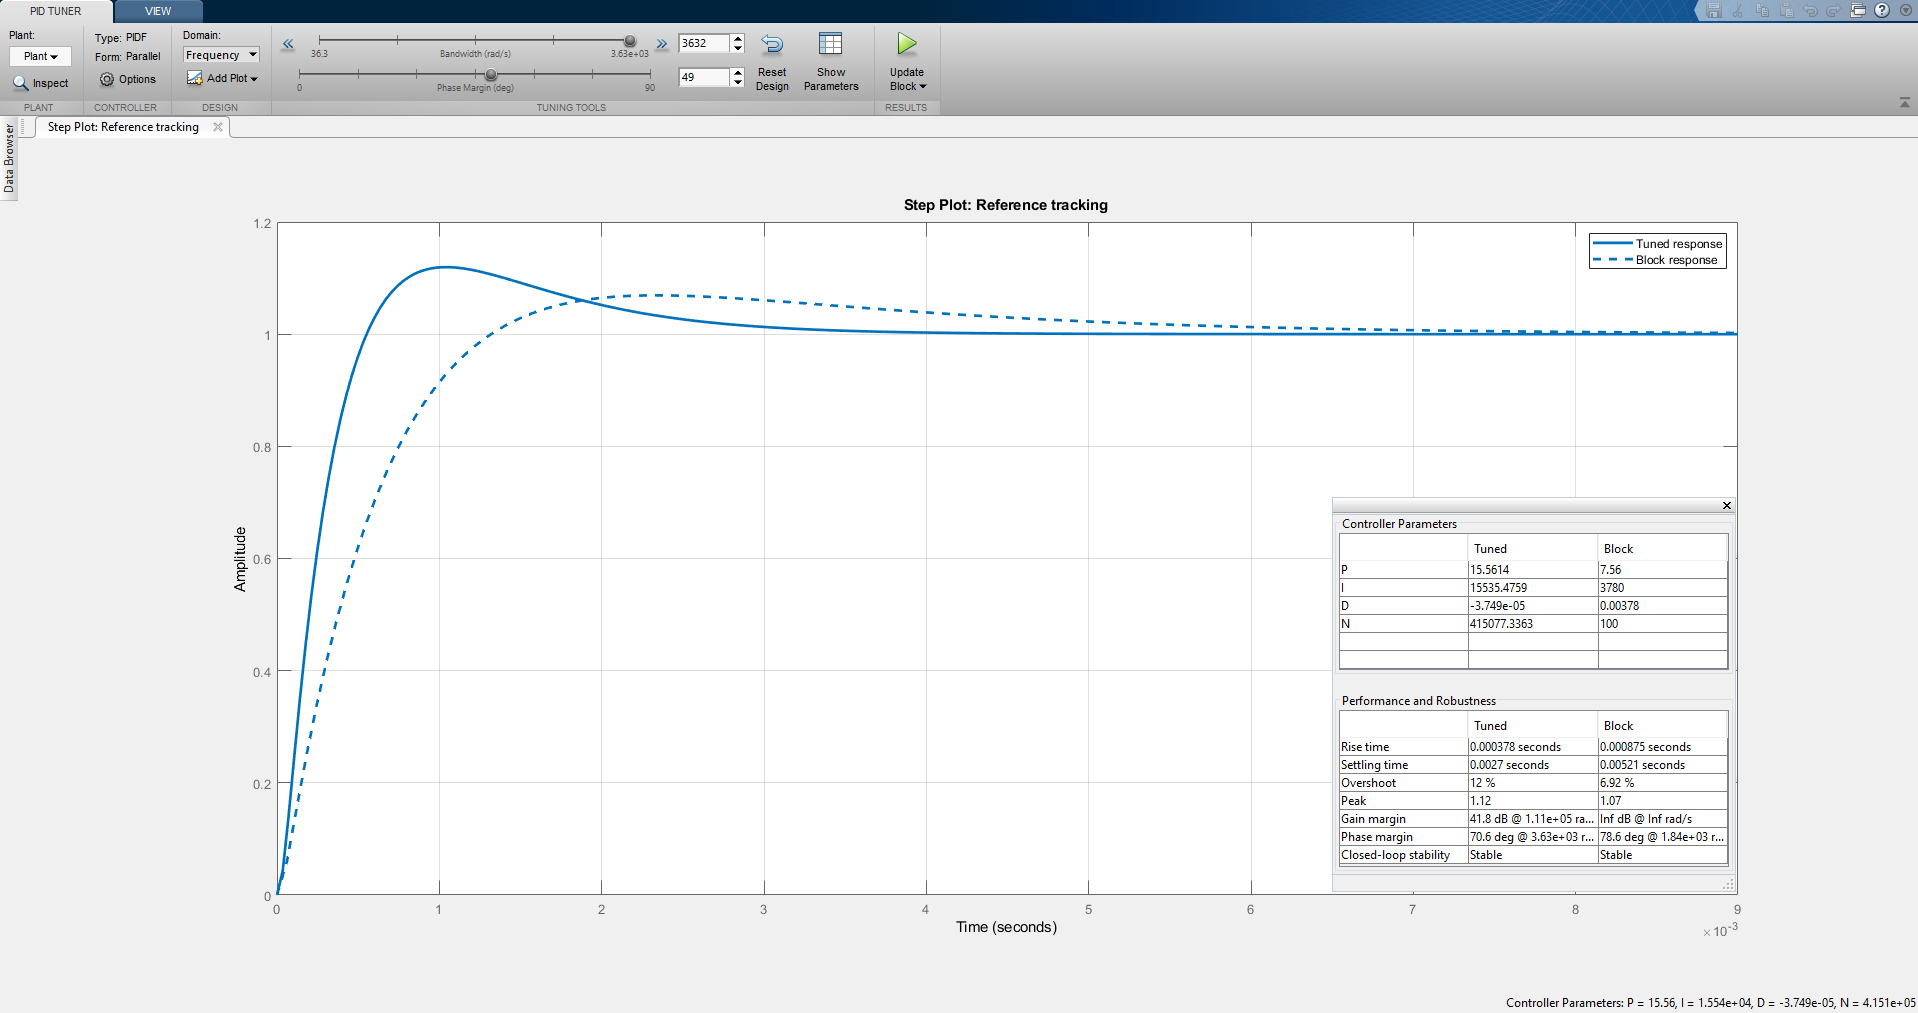Collapse the toolstrip using the minimize arrow
Image resolution: width=1918 pixels, height=1013 pixels.
[x=1904, y=103]
